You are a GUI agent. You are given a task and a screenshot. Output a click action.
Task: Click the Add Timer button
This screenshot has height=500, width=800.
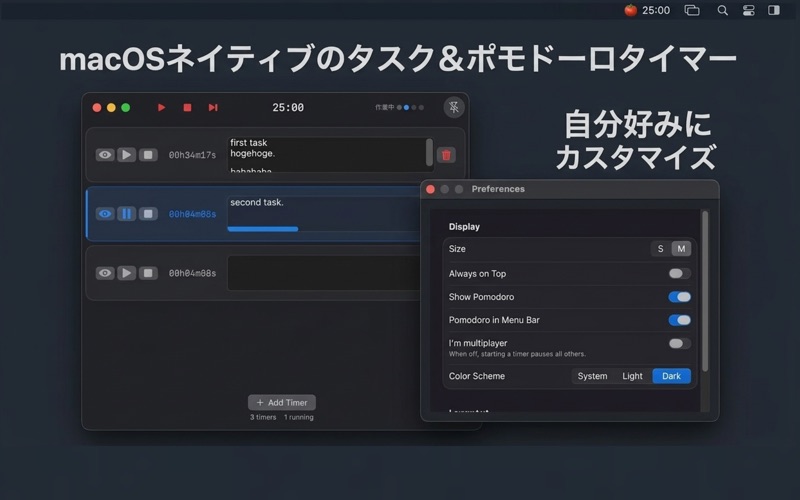point(282,403)
